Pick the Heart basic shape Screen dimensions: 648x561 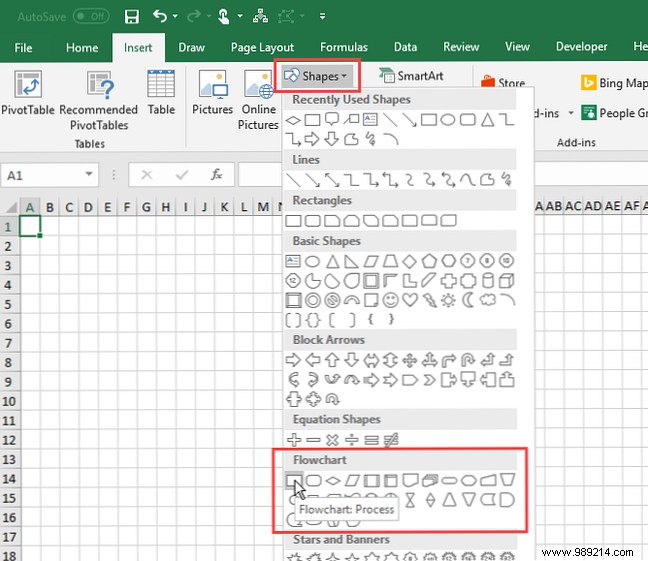pos(410,300)
